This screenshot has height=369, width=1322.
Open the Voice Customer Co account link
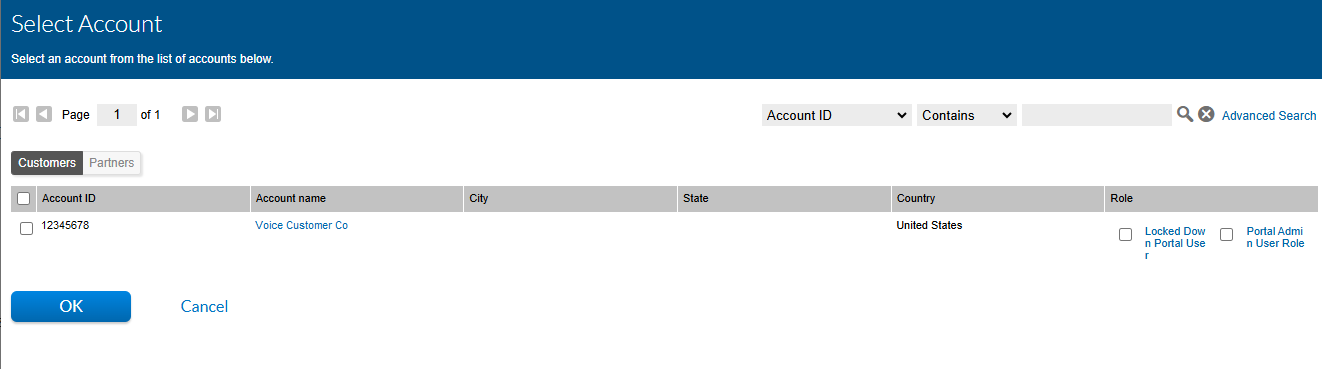click(302, 226)
